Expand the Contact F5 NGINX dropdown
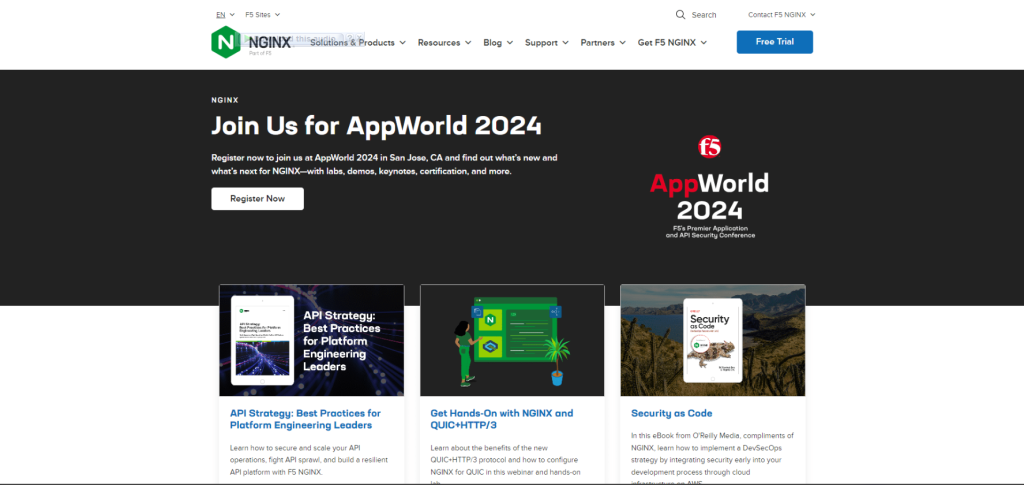Screen dimensions: 1024x485 [x=782, y=14]
